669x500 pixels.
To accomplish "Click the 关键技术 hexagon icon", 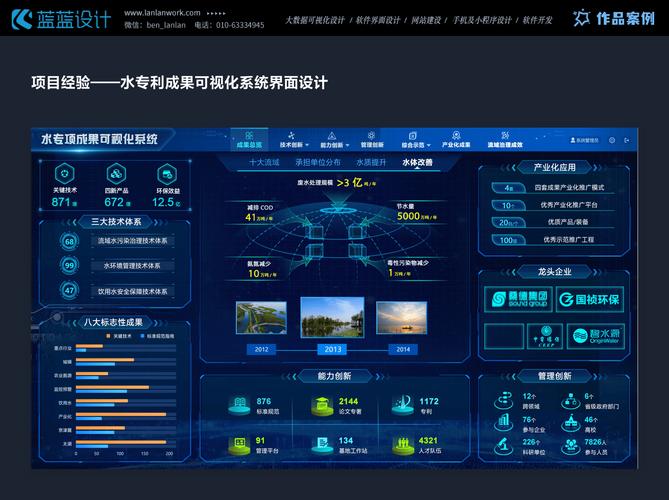I will (x=64, y=171).
